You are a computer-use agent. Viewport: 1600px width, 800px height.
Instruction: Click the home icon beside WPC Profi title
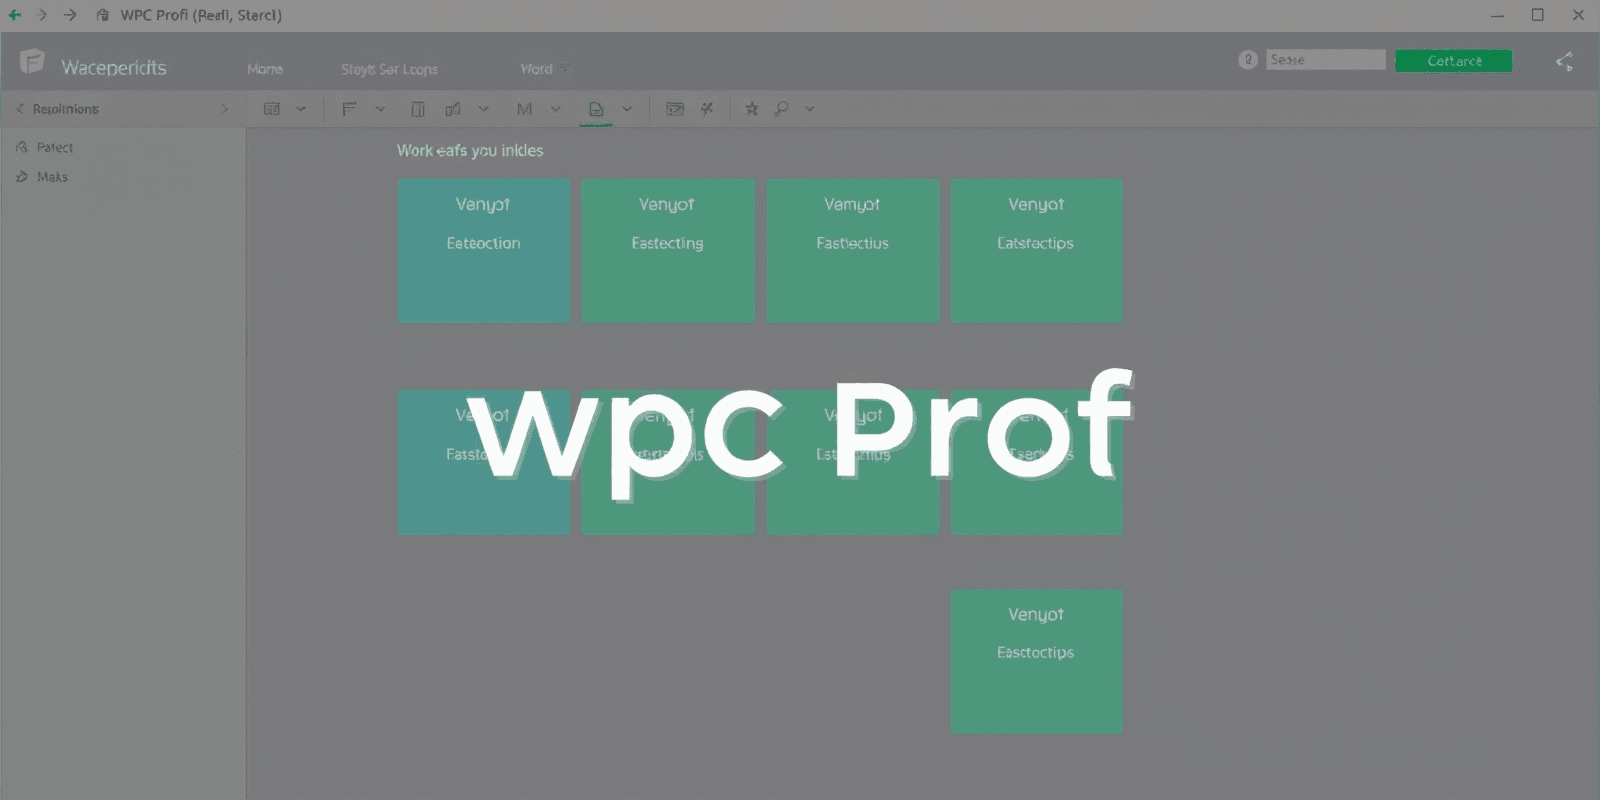click(x=102, y=15)
